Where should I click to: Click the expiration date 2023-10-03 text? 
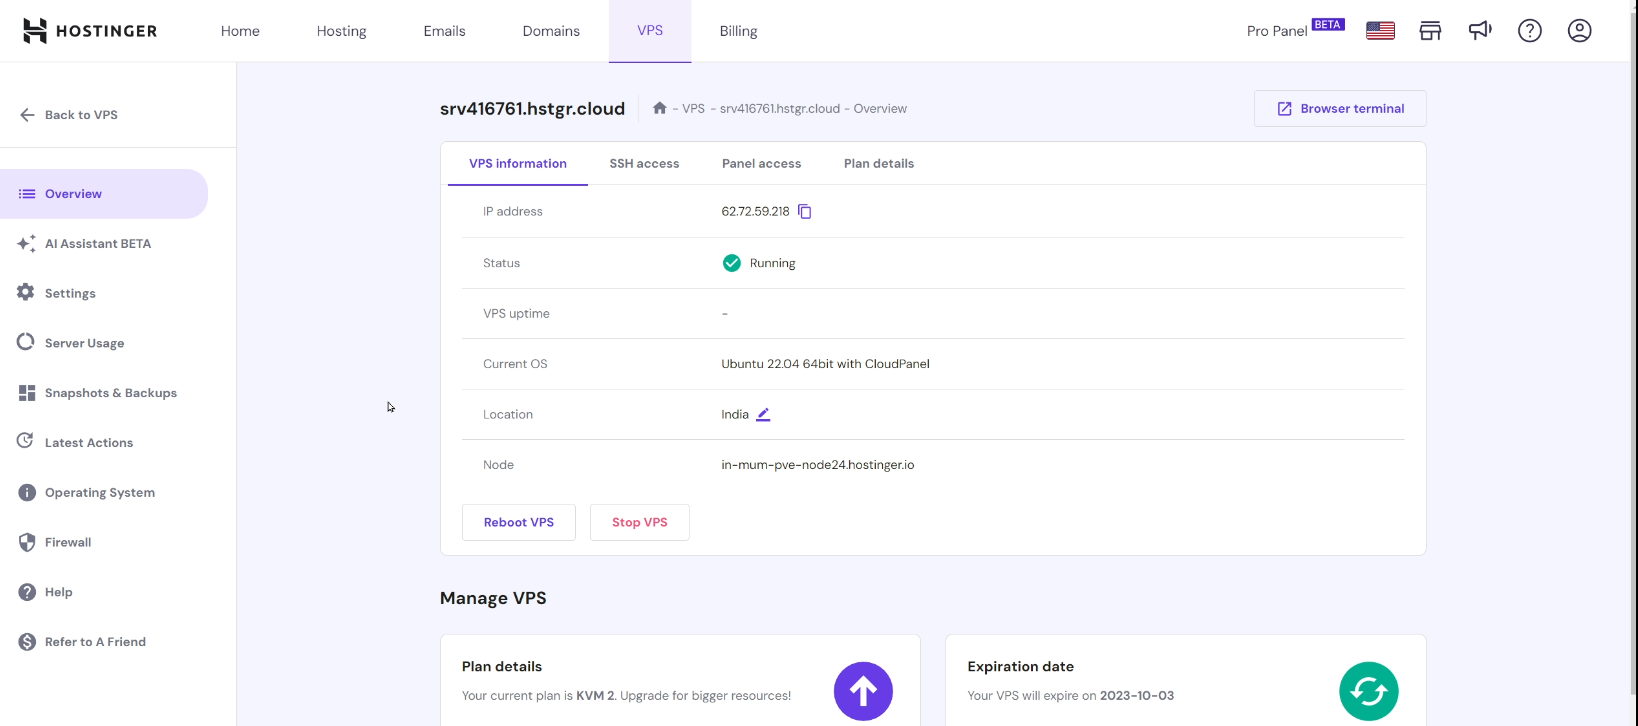1137,696
